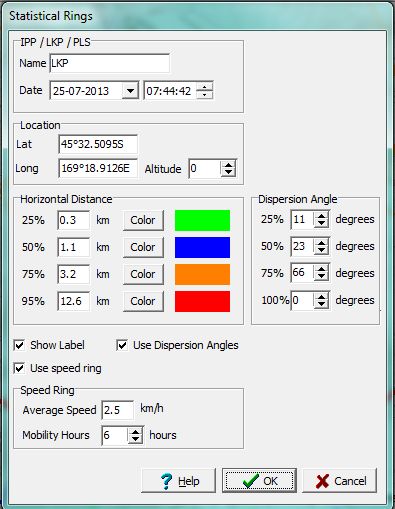Toggle the Show Label checkbox
The width and height of the screenshot is (395, 509).
(x=19, y=345)
